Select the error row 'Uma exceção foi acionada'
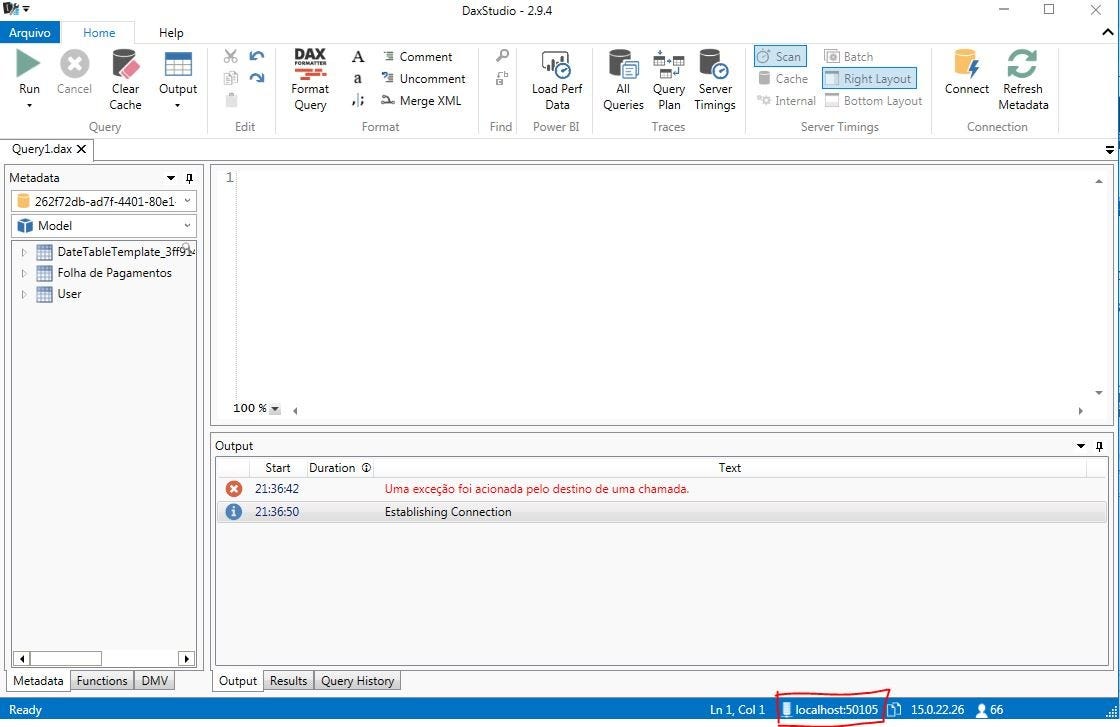This screenshot has height=727, width=1120. (661, 489)
